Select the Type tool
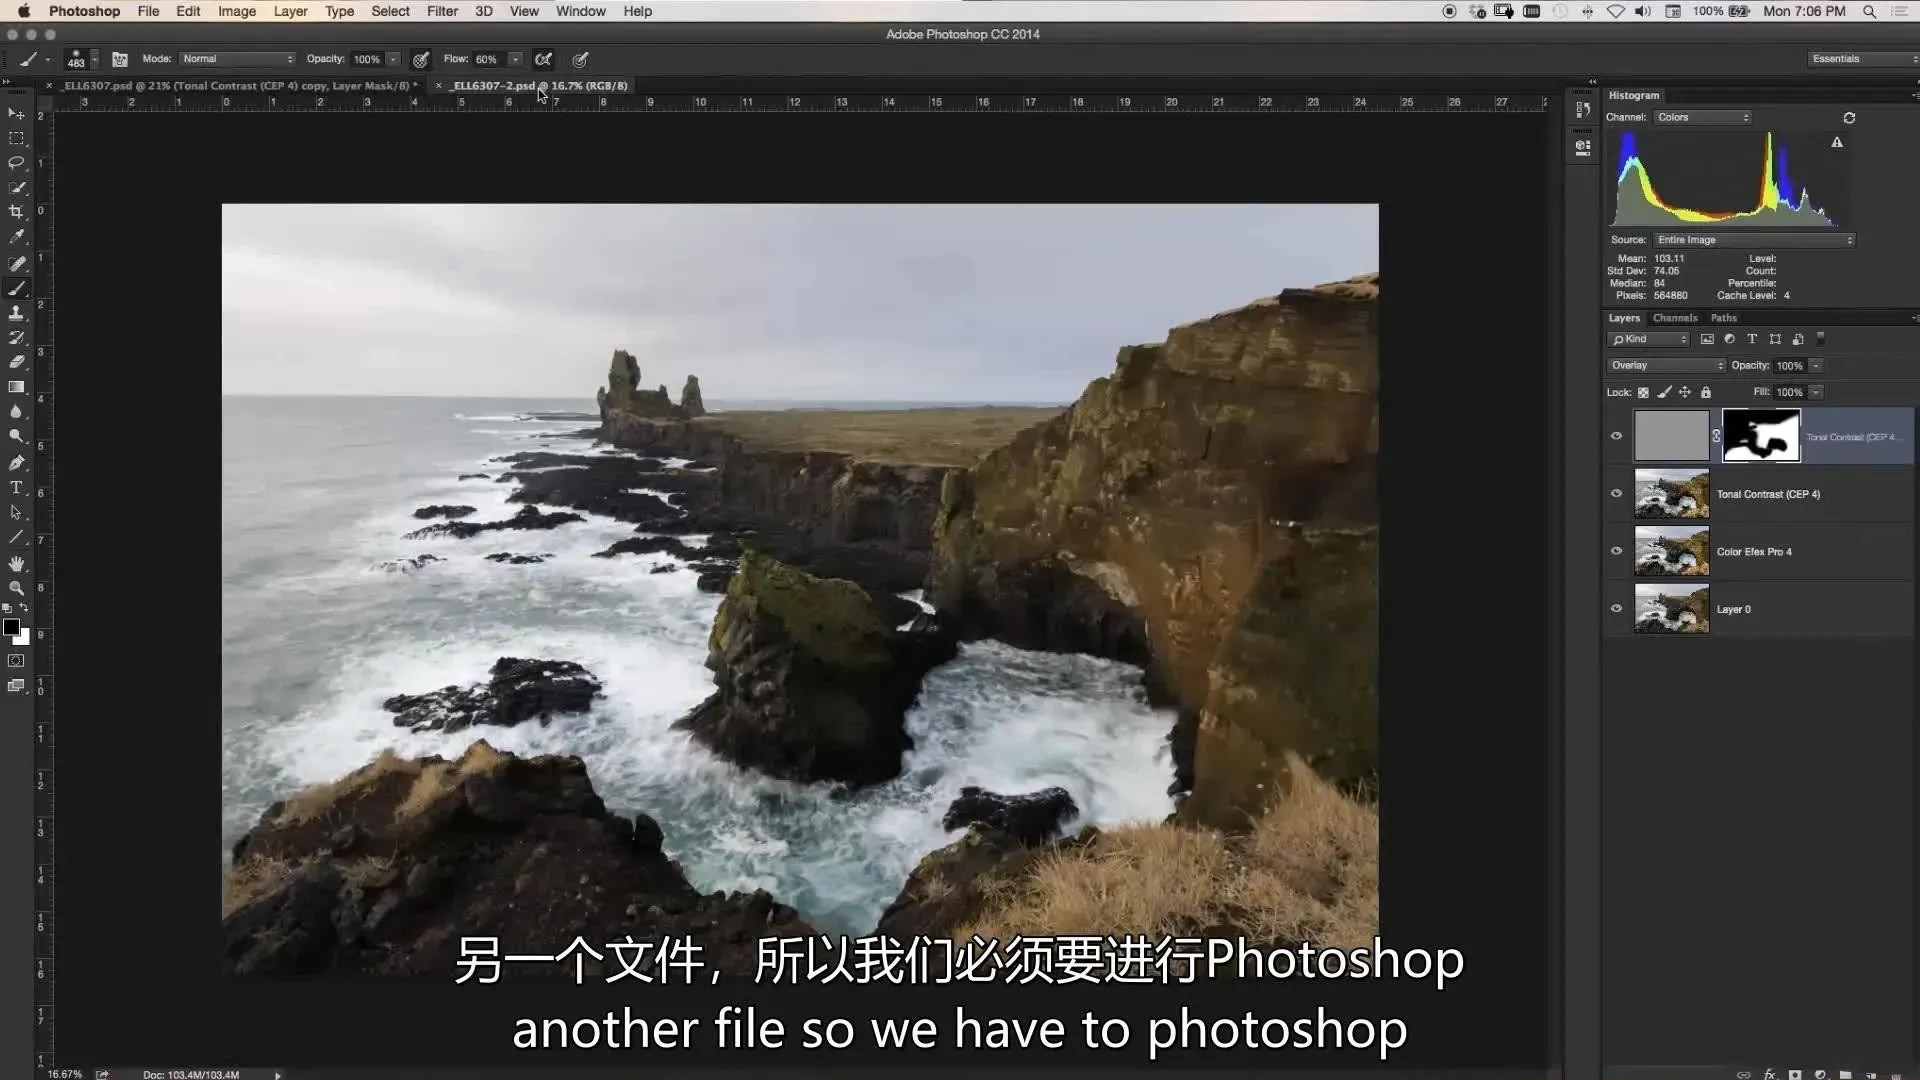Viewport: 1920px width, 1080px height. (x=16, y=488)
